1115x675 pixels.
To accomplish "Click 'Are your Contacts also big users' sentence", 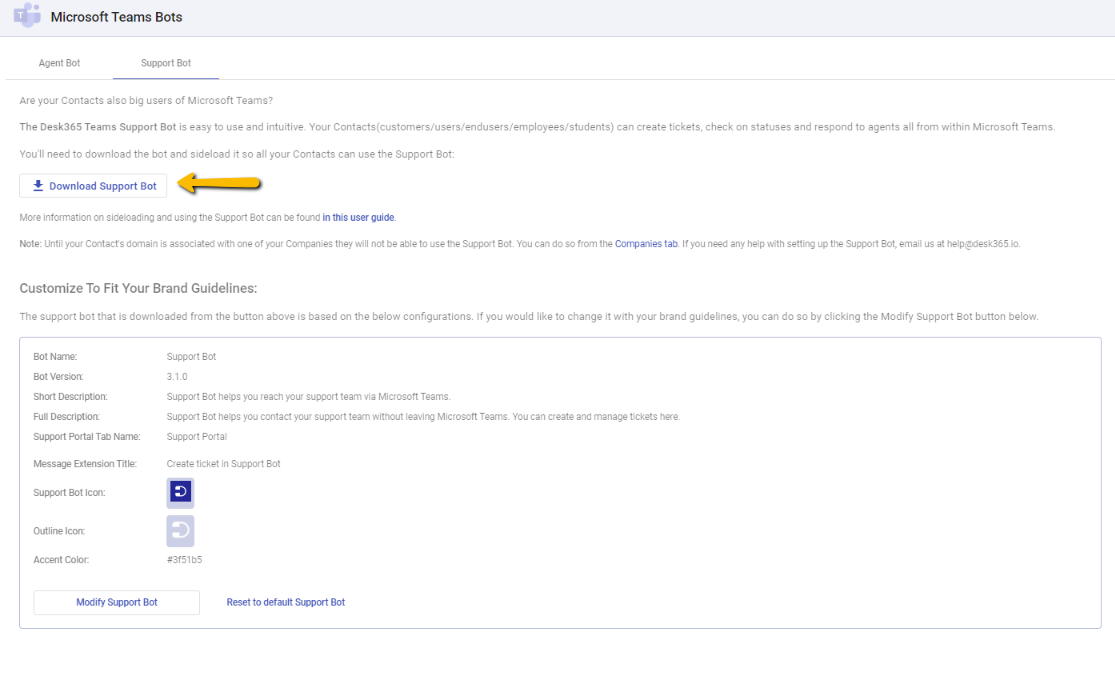I will 146,101.
